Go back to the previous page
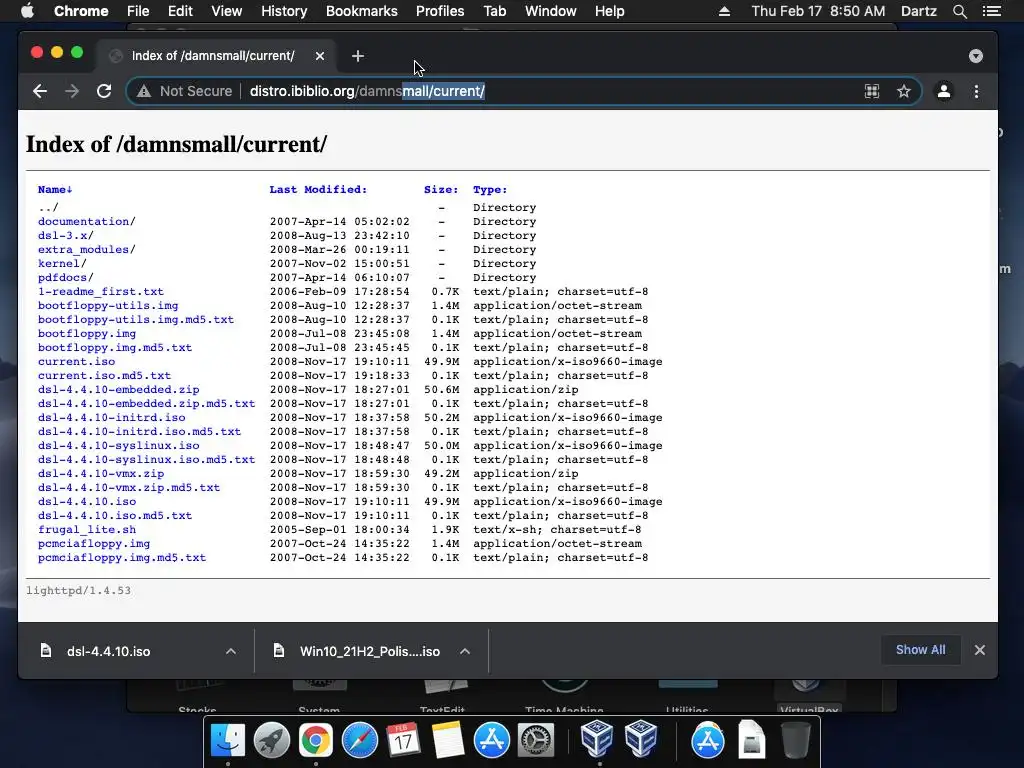The image size is (1024, 768). pyautogui.click(x=40, y=91)
